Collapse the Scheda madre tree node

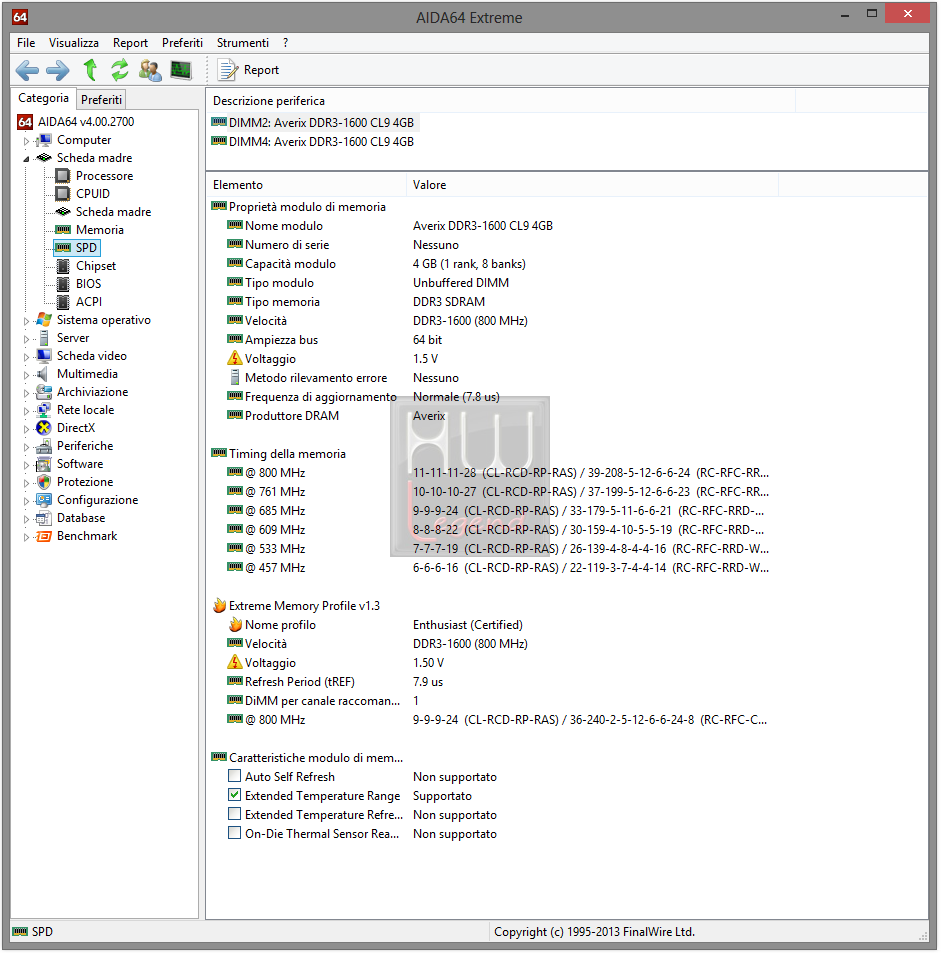click(26, 159)
